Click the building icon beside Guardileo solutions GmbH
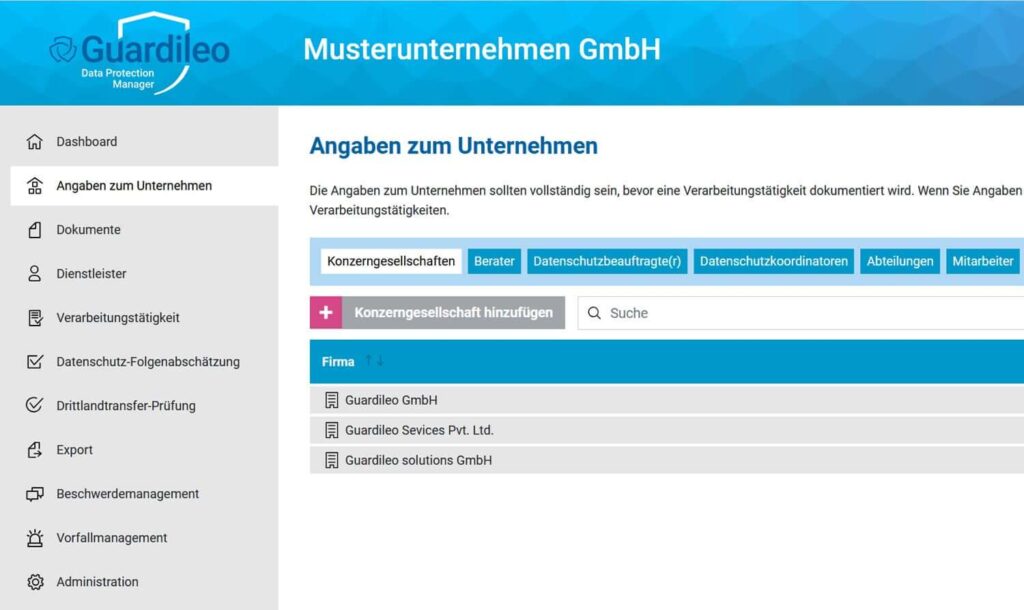This screenshot has height=610, width=1024. click(x=332, y=460)
